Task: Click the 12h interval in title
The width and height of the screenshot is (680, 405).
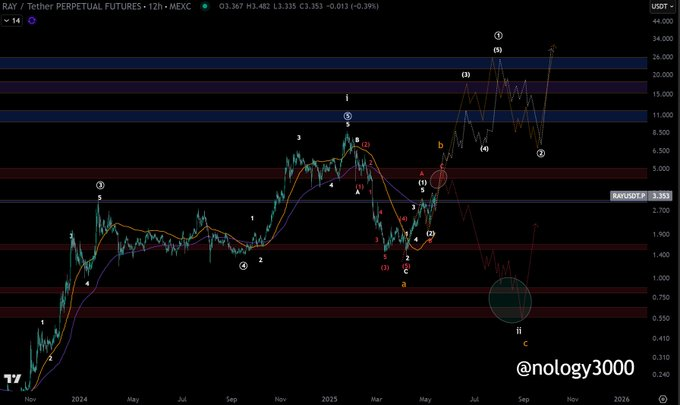Action: point(155,7)
